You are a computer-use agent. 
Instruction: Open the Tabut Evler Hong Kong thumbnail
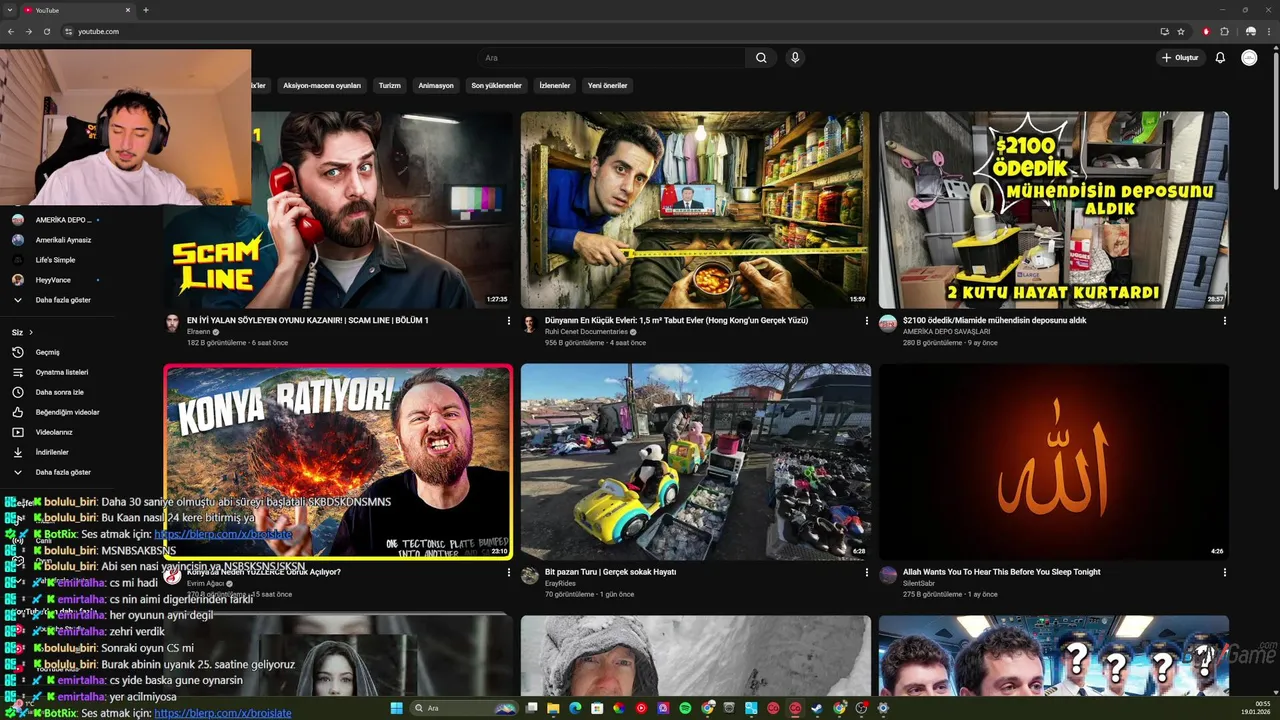(x=695, y=210)
